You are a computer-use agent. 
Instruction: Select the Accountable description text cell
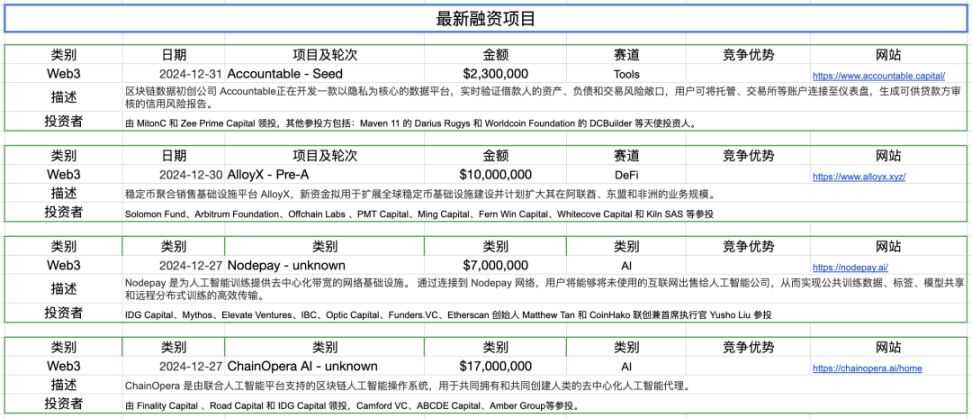[x=542, y=97]
